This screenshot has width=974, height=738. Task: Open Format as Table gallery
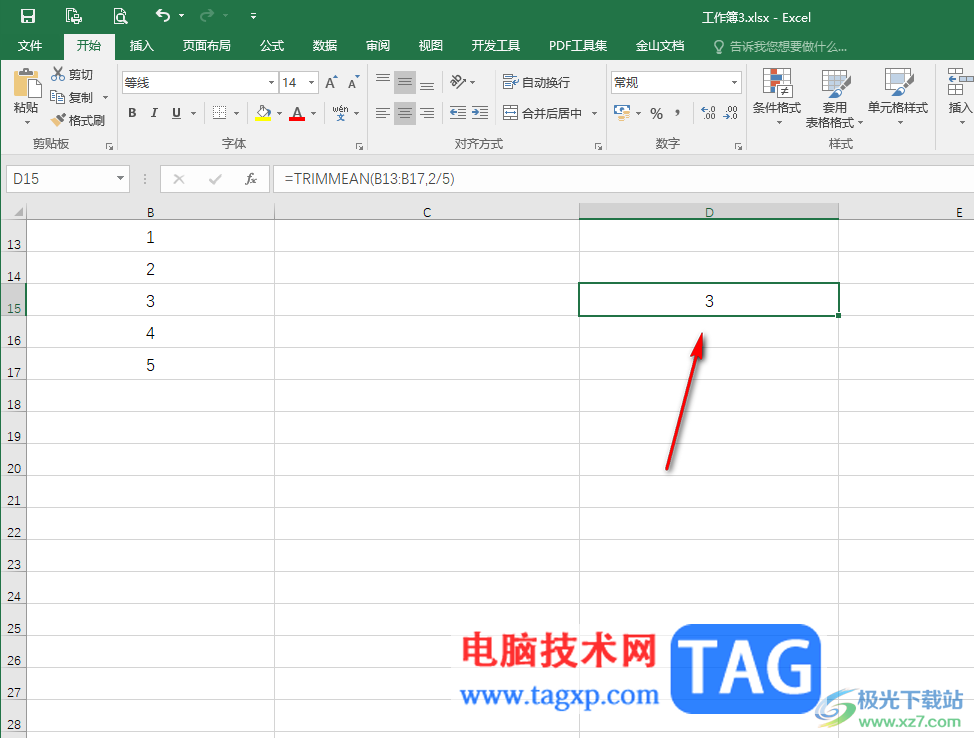click(x=834, y=98)
